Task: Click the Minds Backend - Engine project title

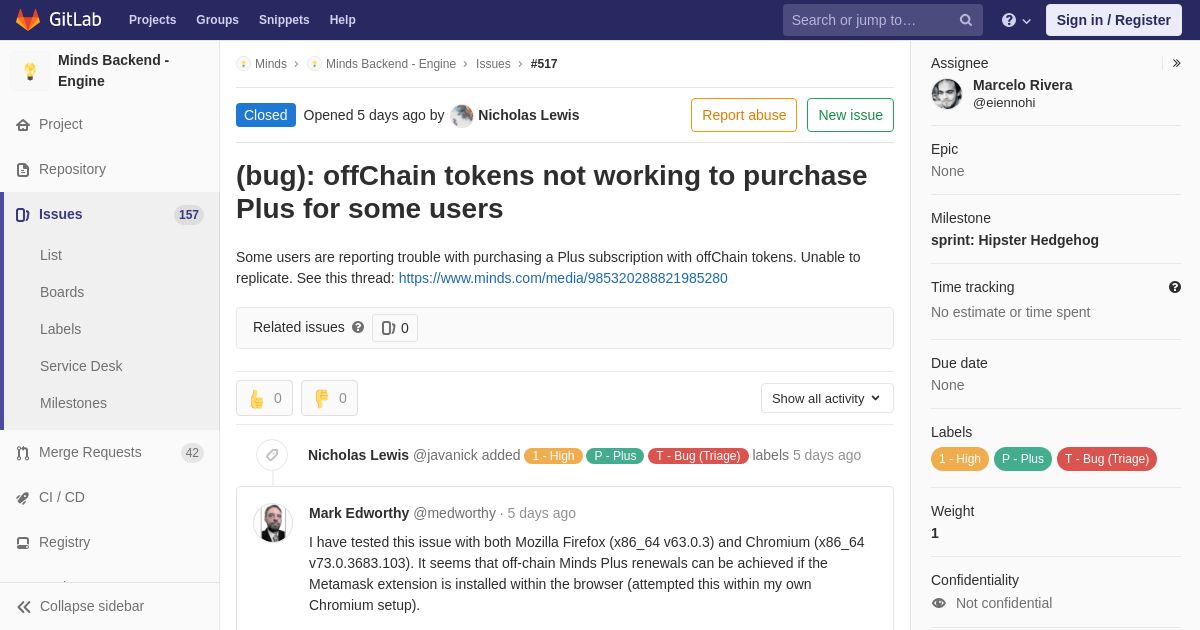Action: tap(114, 71)
